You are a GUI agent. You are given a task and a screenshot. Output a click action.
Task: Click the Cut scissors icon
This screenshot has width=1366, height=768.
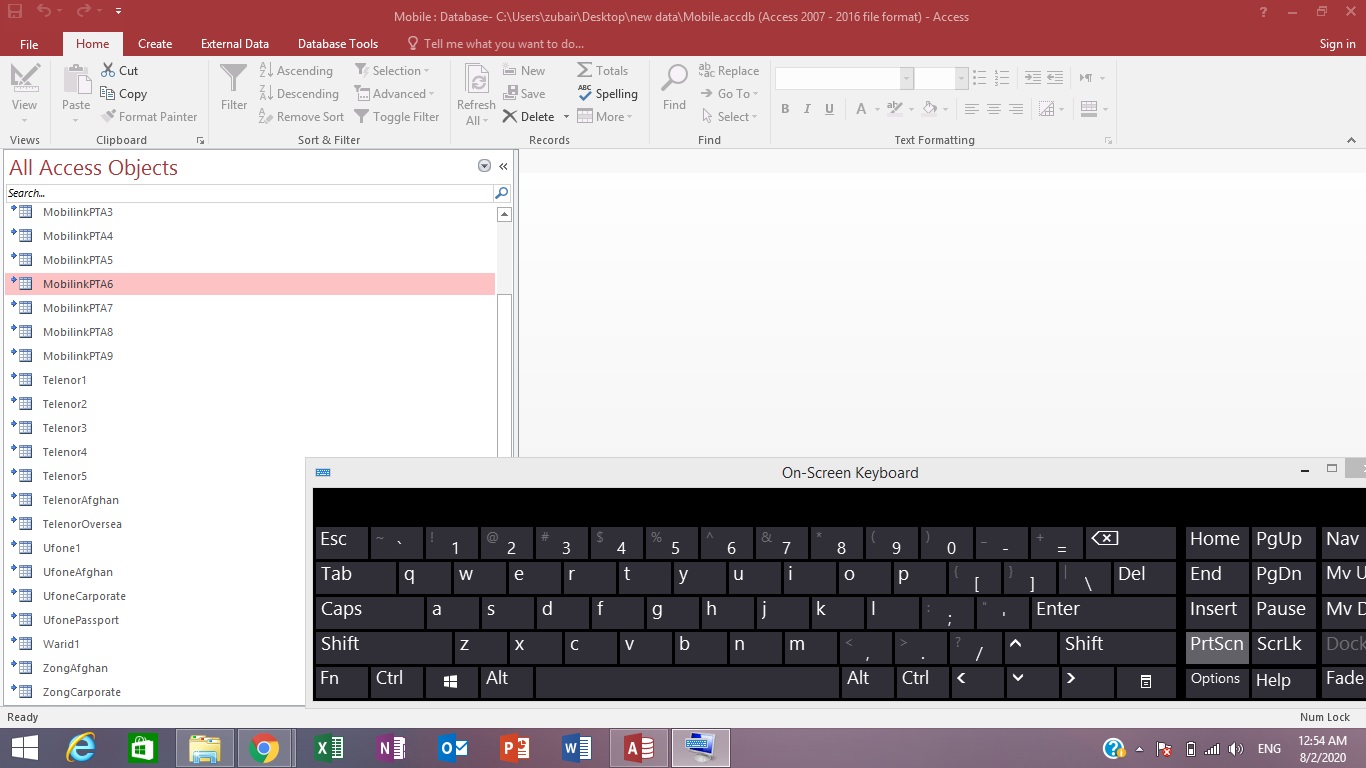(108, 70)
